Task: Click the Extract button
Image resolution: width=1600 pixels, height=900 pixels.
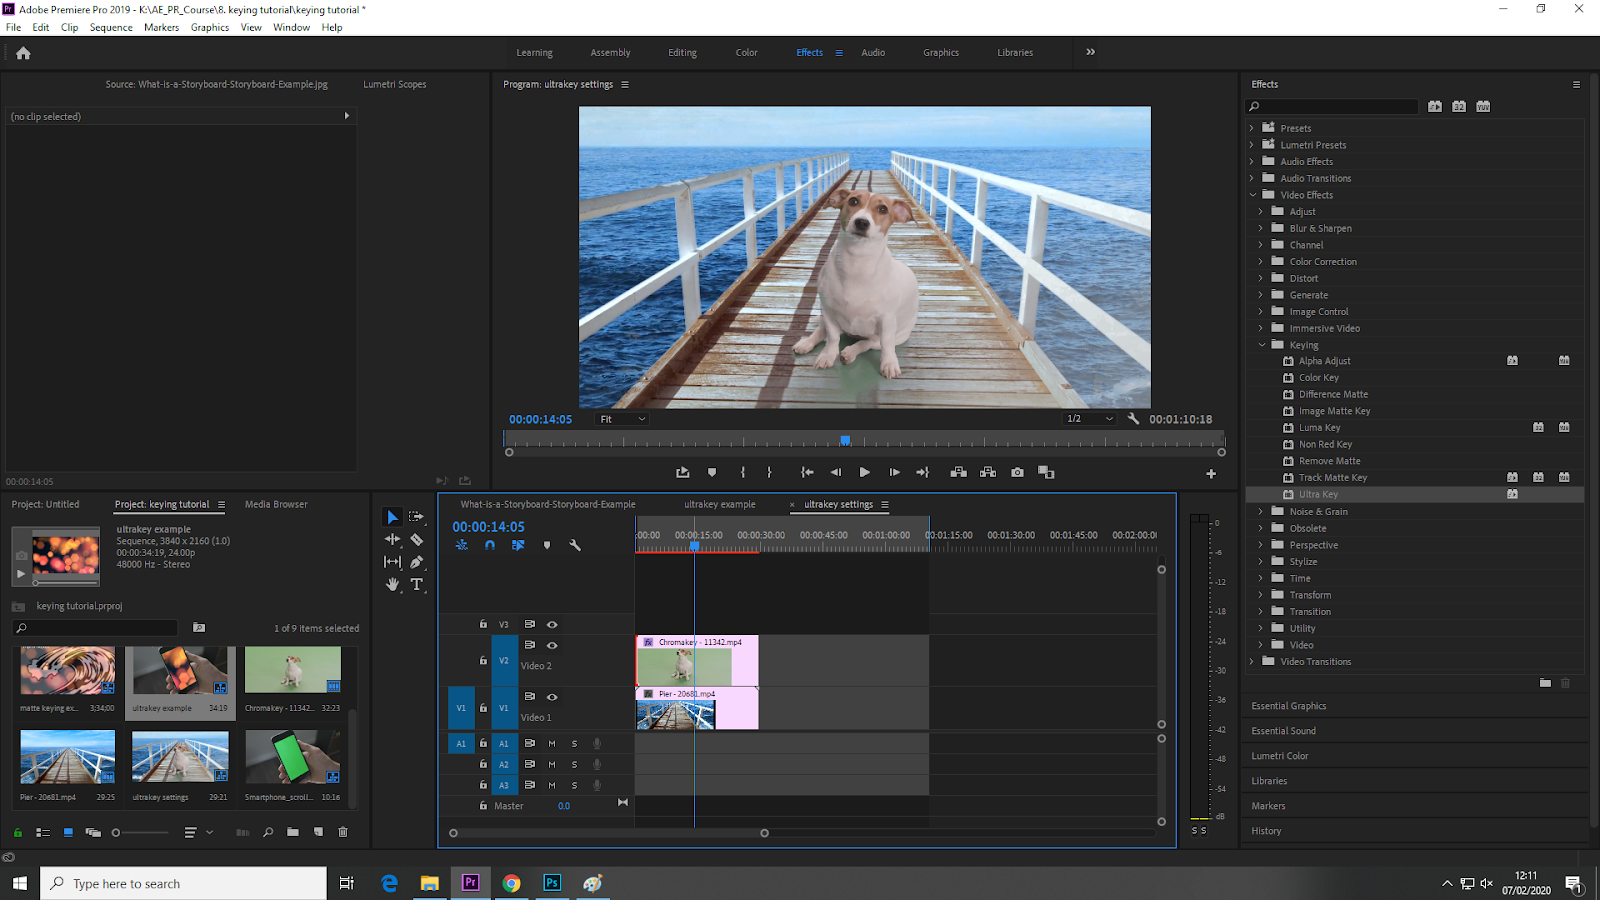Action: [x=988, y=472]
